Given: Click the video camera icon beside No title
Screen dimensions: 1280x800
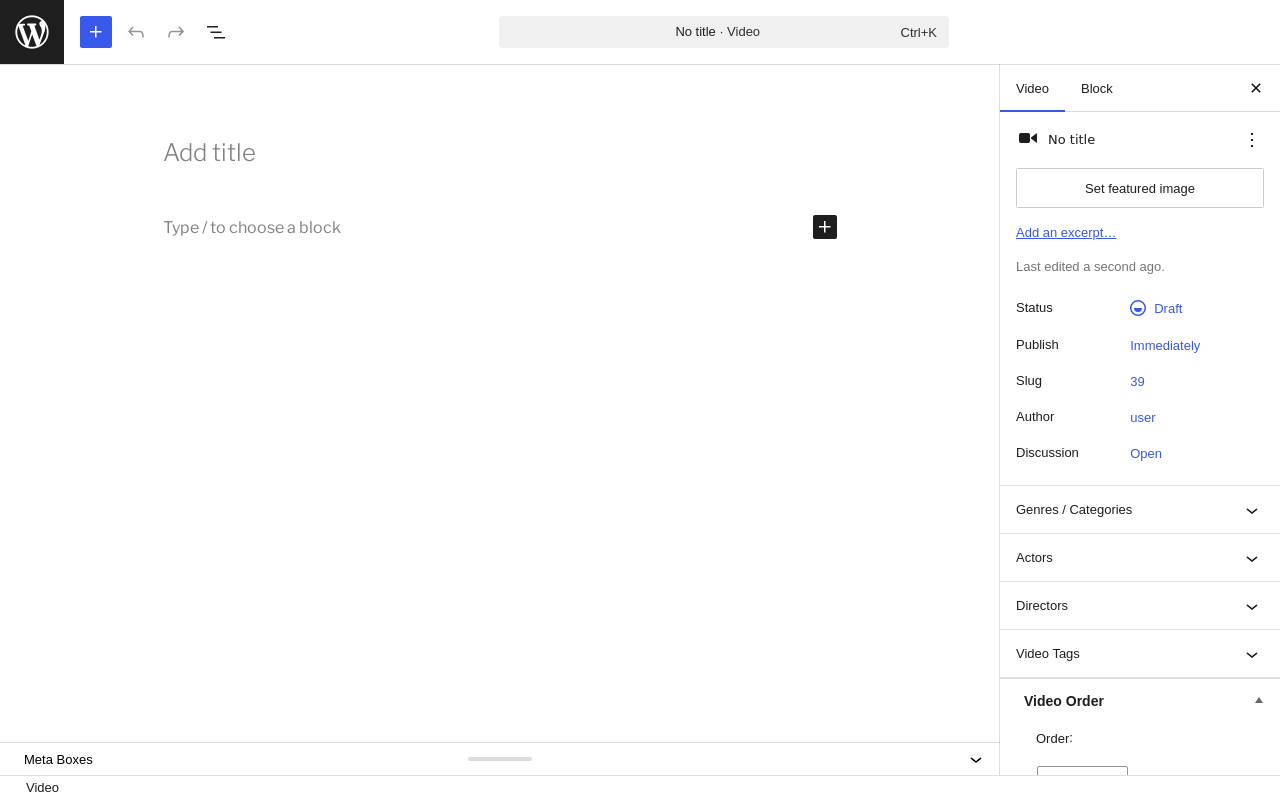Looking at the screenshot, I should click(1028, 139).
